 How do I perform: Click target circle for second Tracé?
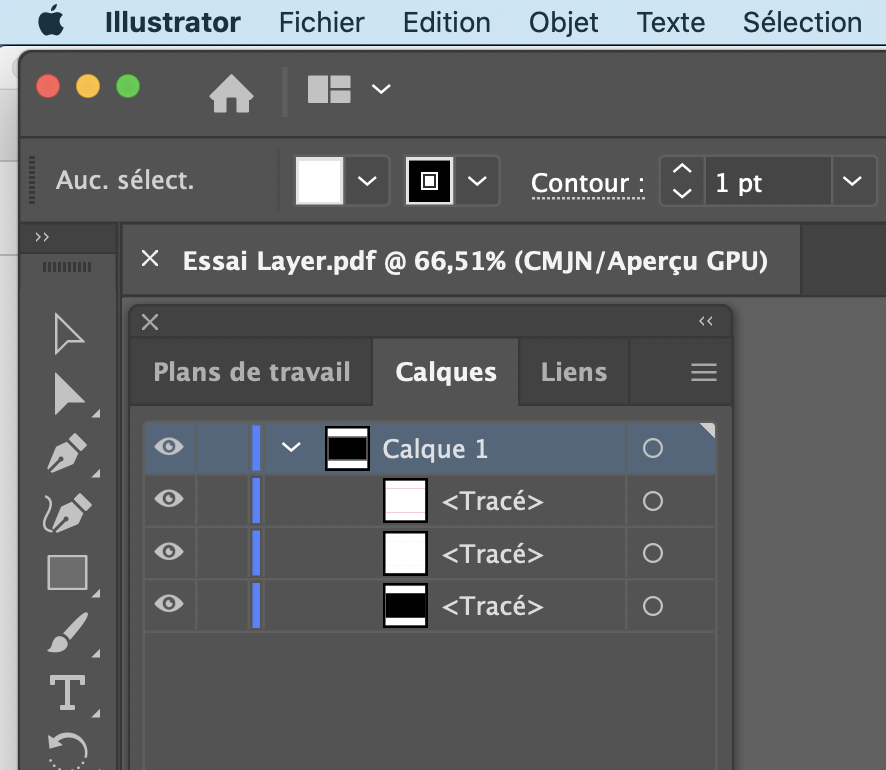pos(653,553)
